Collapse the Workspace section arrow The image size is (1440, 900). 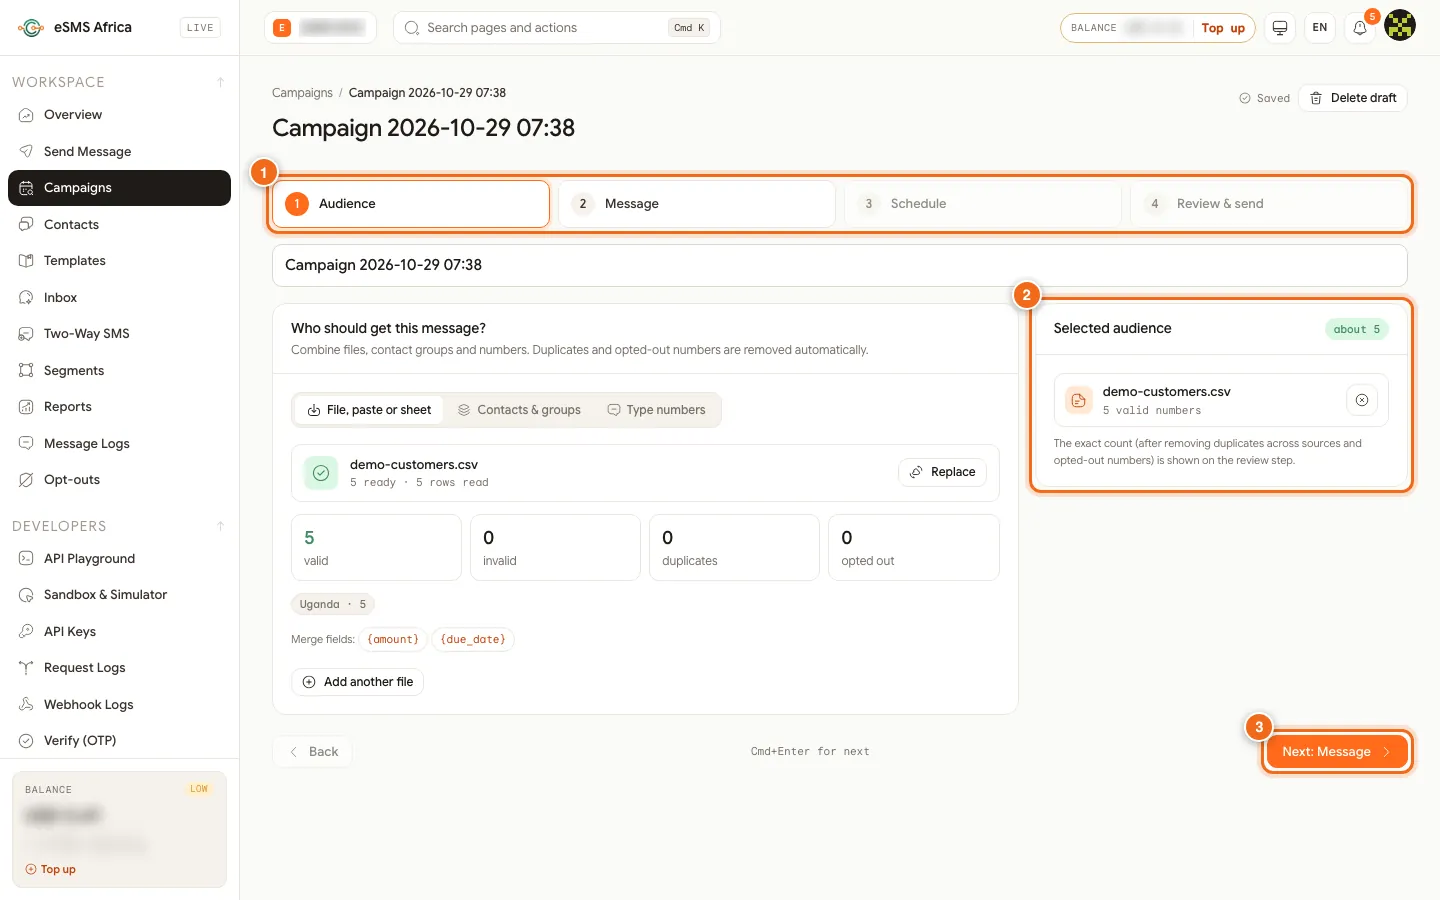tap(220, 82)
